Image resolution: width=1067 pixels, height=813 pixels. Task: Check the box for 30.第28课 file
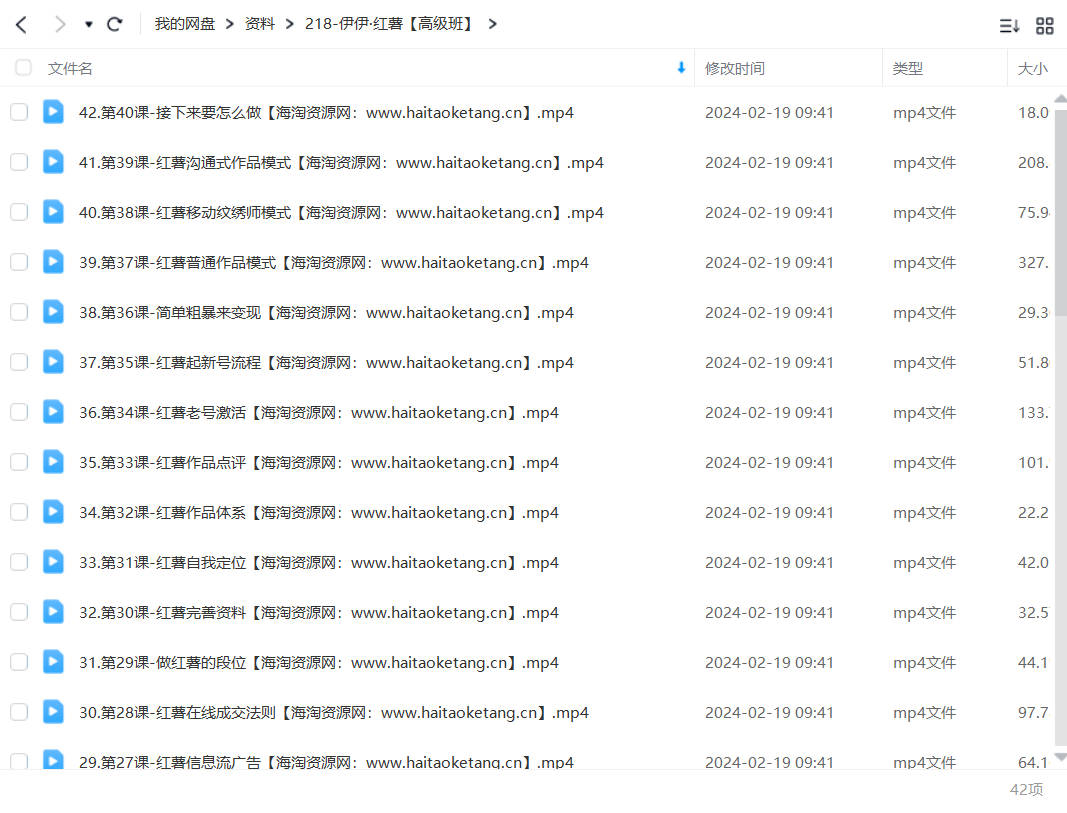[19, 712]
